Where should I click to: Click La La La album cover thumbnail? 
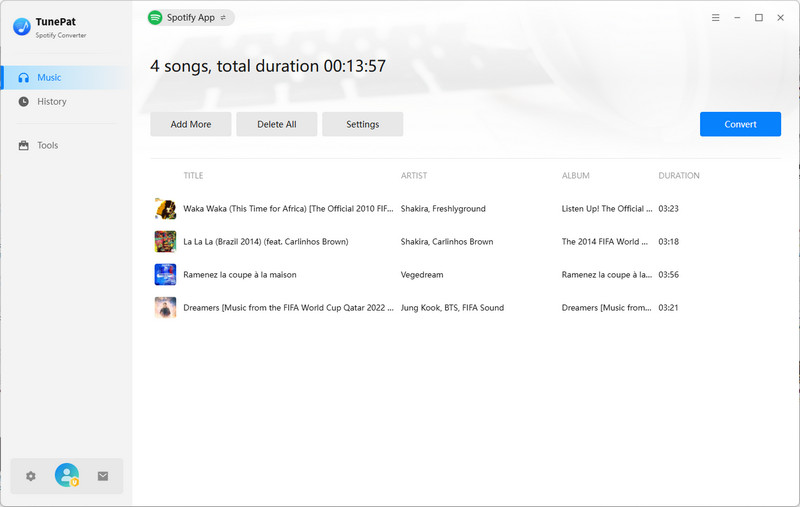click(165, 242)
